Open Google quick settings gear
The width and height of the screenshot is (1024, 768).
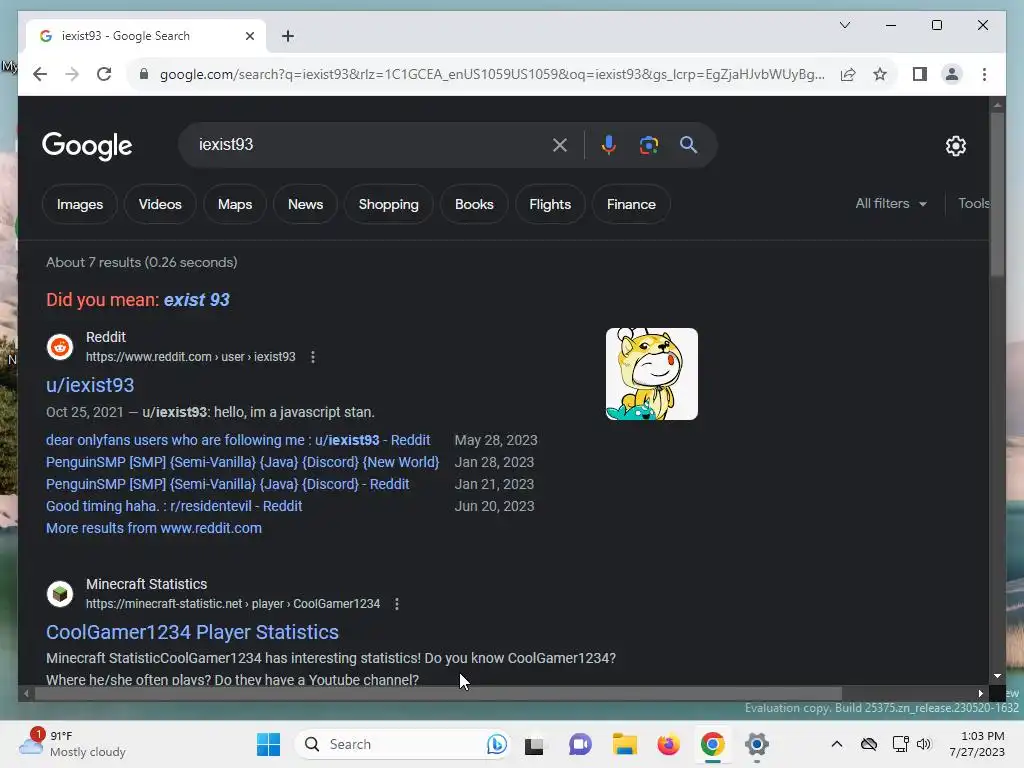pos(955,146)
